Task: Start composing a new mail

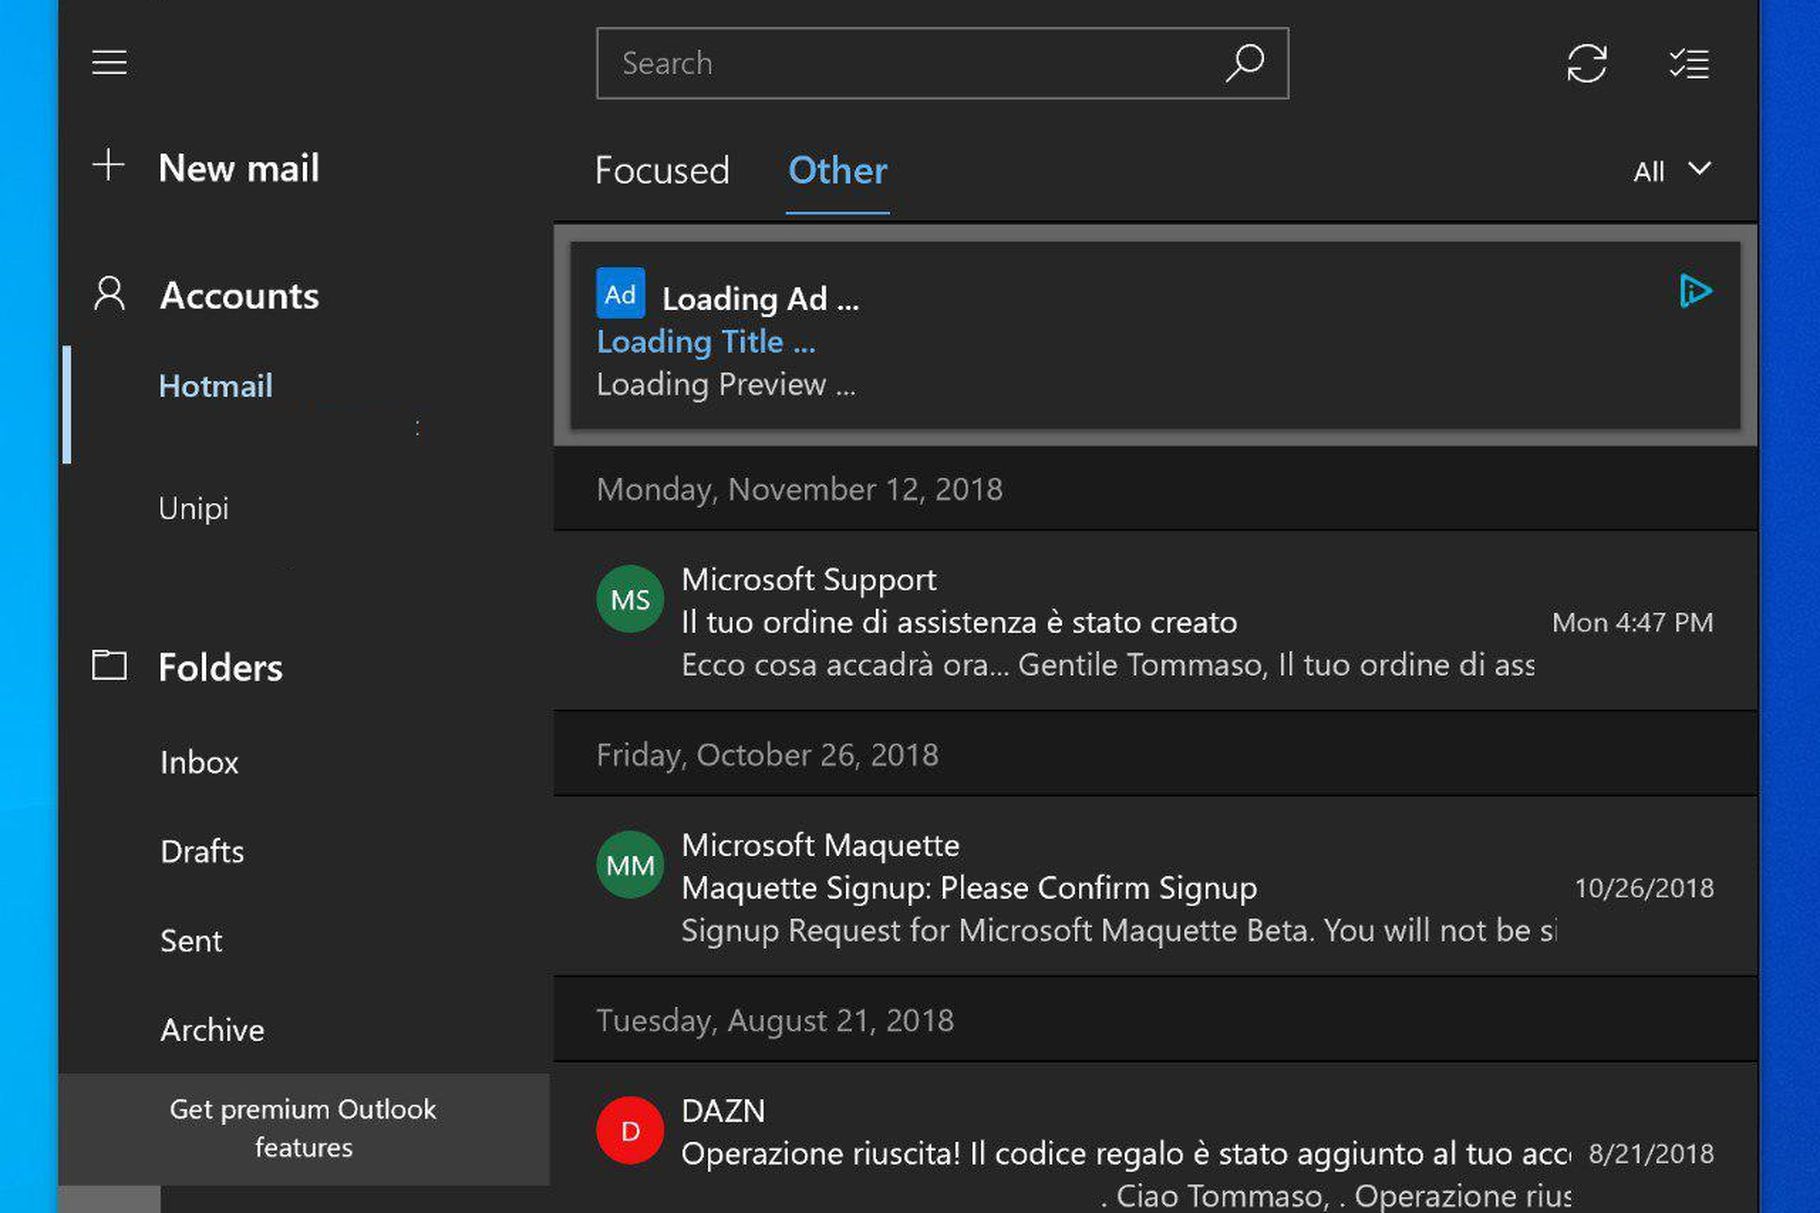Action: (x=238, y=167)
